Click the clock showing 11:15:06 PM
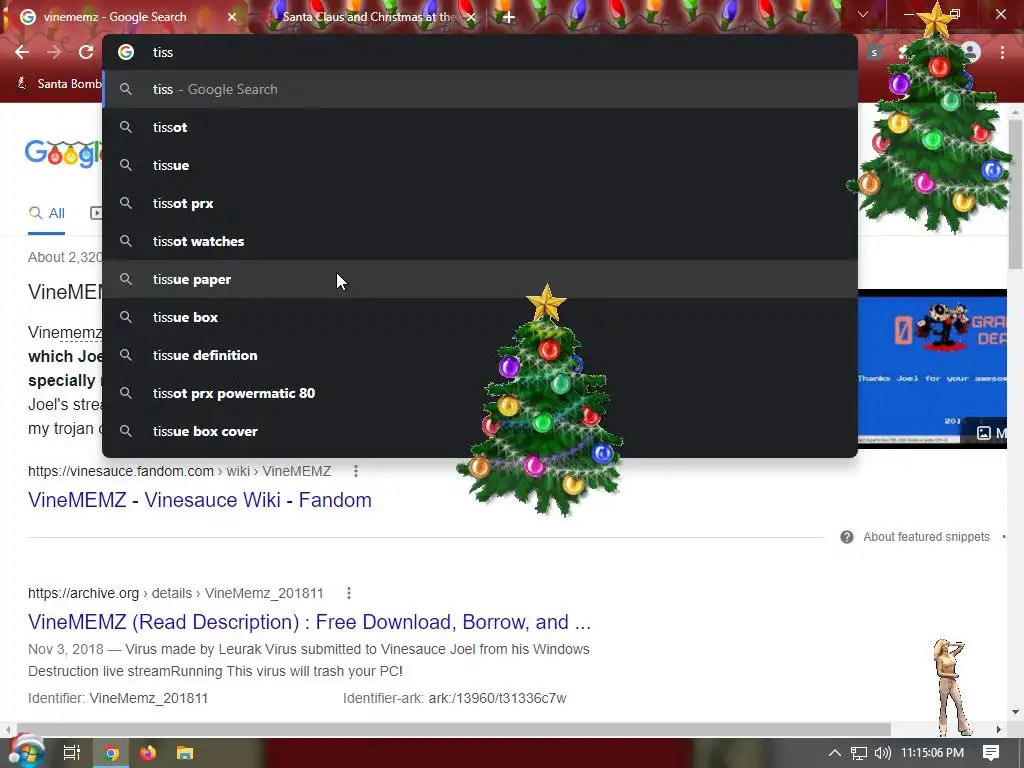This screenshot has width=1024, height=768. pyautogui.click(x=933, y=753)
